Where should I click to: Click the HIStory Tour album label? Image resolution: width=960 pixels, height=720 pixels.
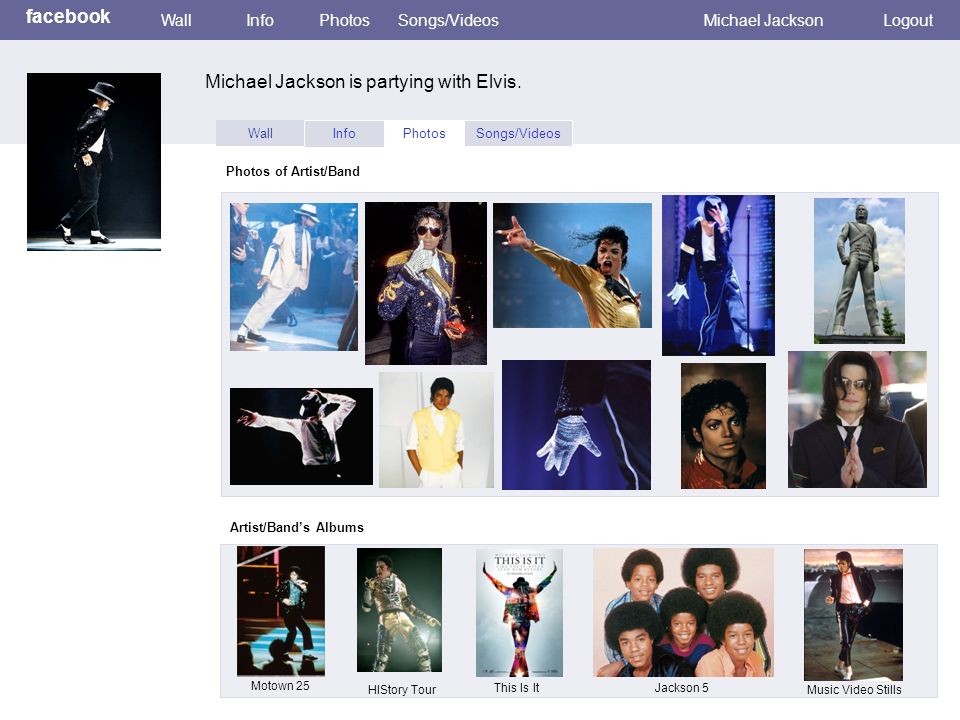tap(402, 689)
